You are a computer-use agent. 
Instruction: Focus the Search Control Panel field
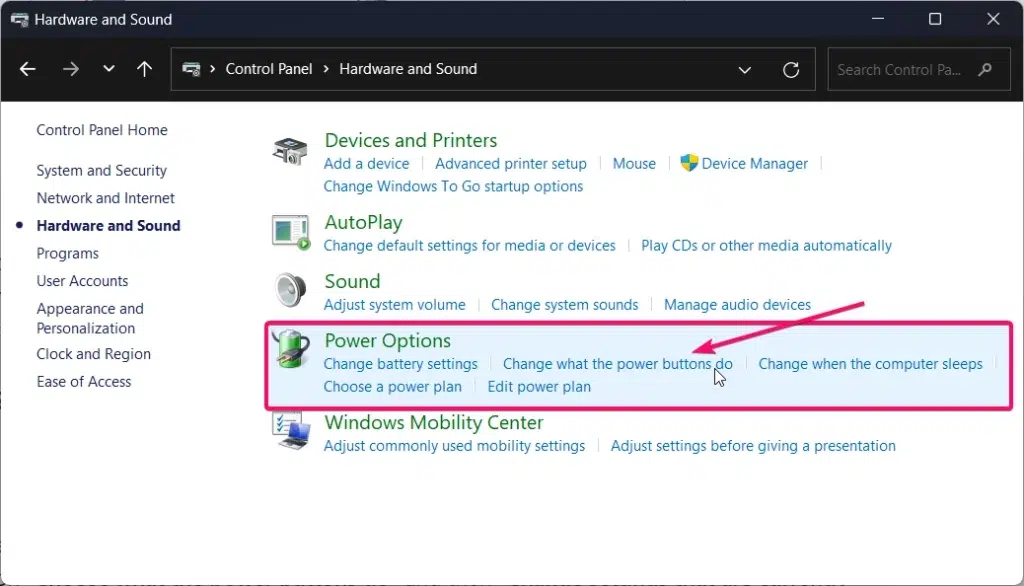pos(918,69)
